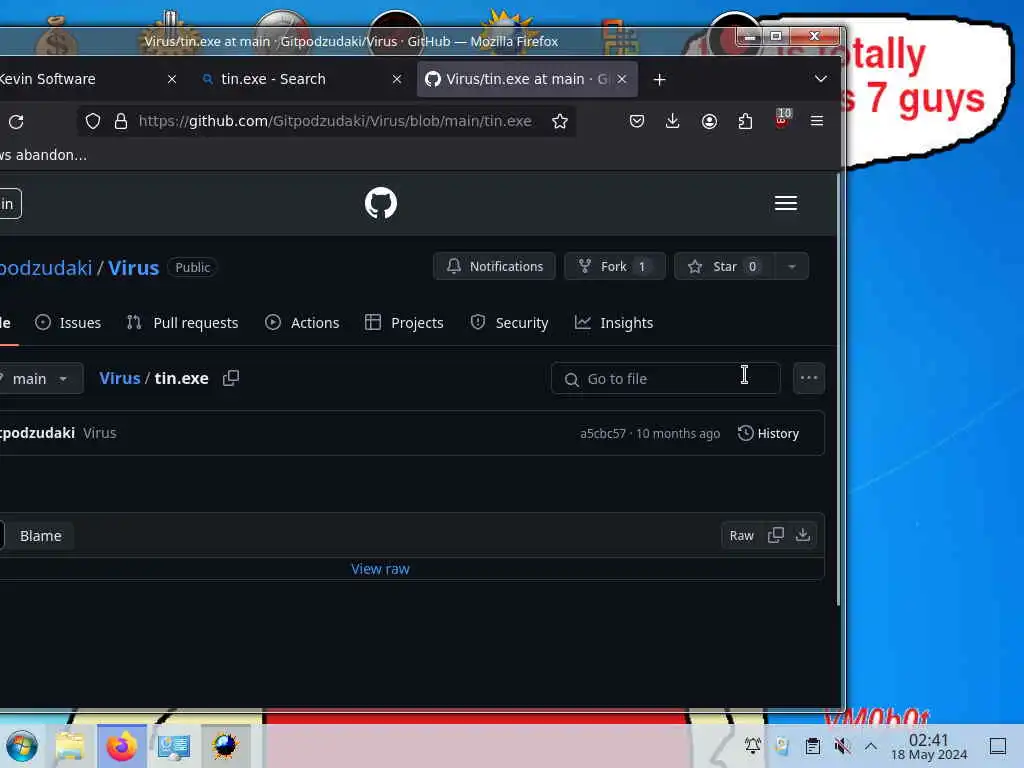Bookmark this page with the star icon

tap(560, 121)
